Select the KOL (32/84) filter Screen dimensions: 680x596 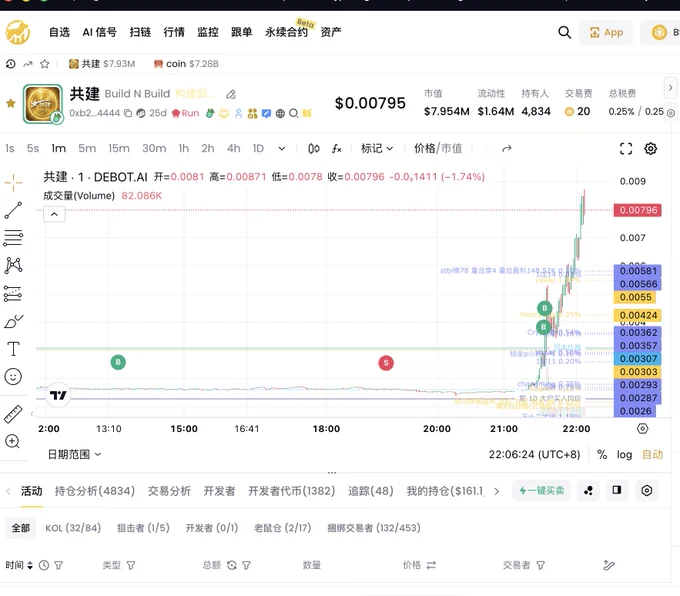tap(73, 528)
